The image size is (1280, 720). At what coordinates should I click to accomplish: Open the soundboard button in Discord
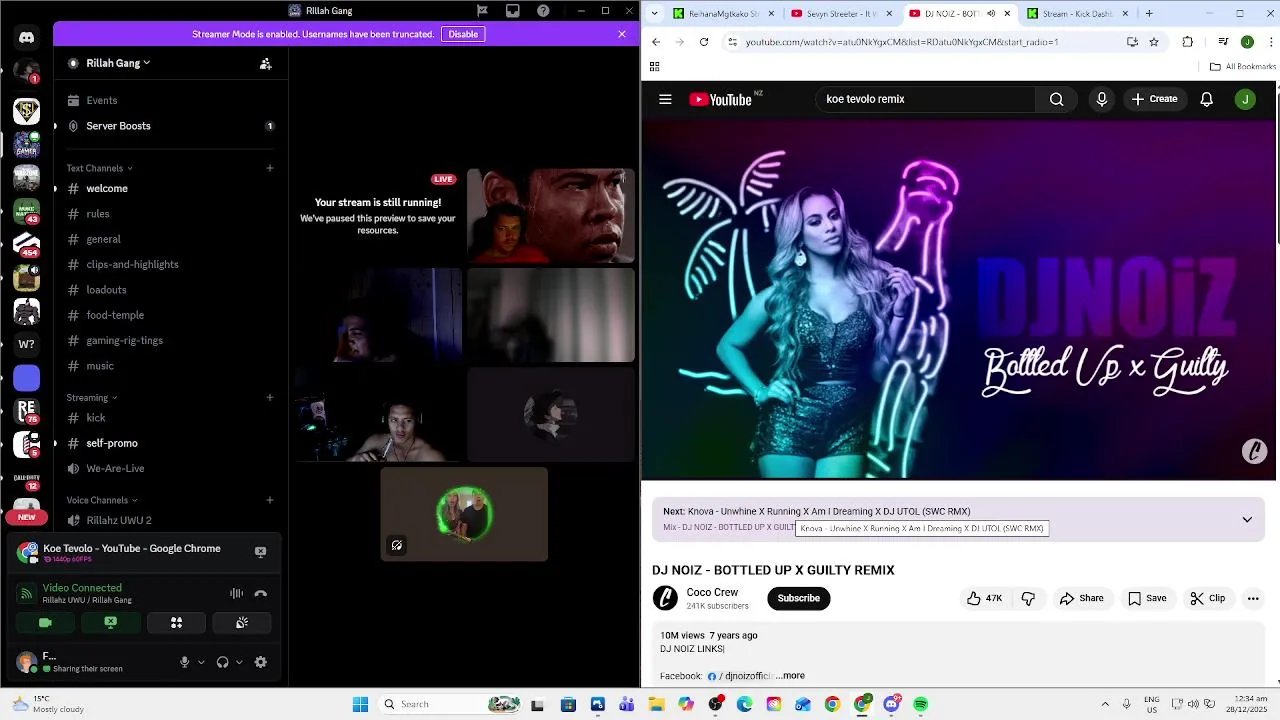coord(242,623)
